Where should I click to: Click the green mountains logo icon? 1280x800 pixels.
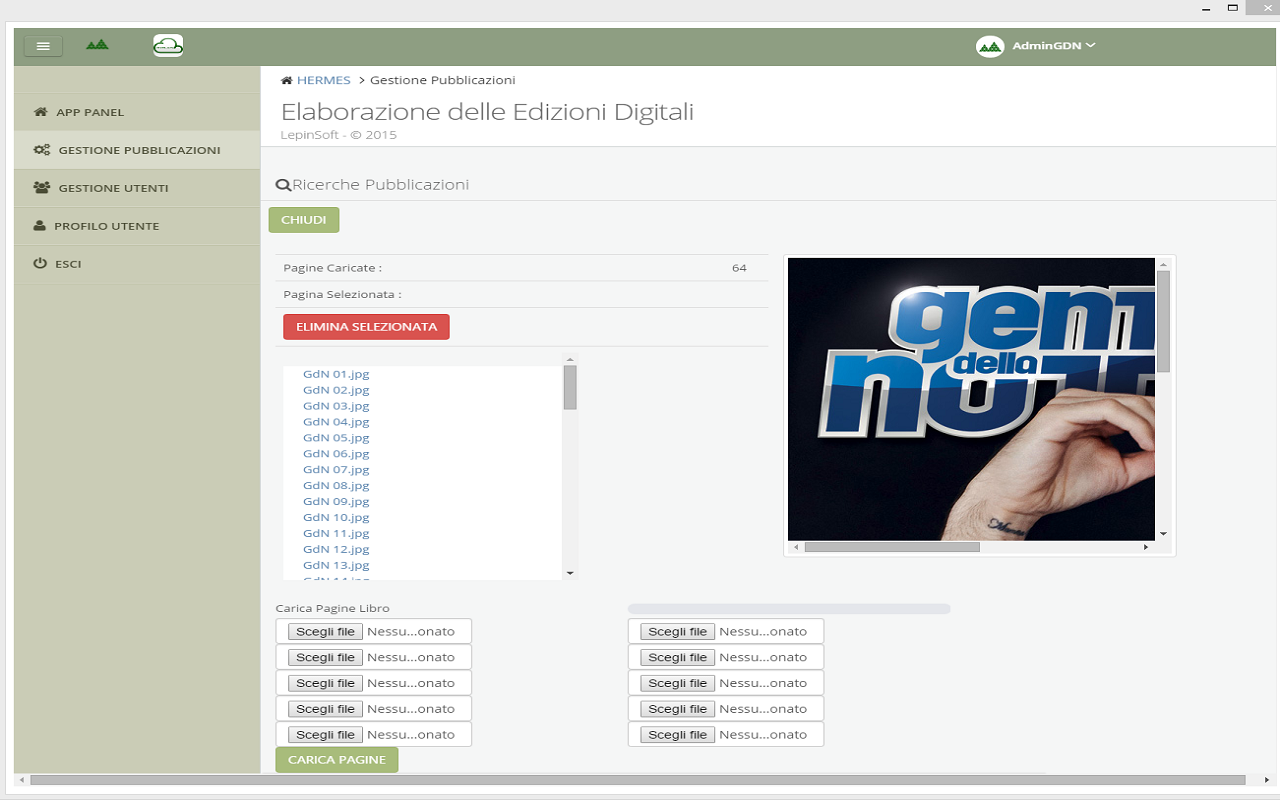[x=97, y=45]
